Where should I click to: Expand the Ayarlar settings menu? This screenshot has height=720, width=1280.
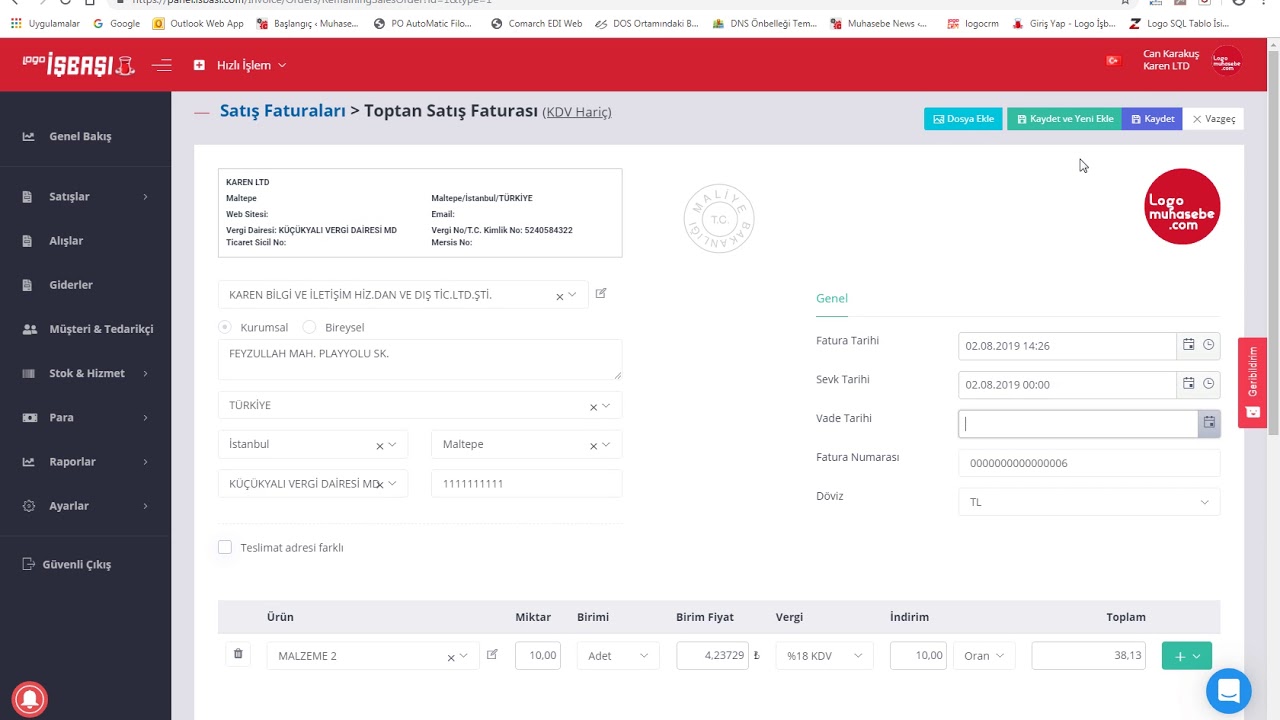[x=85, y=506]
